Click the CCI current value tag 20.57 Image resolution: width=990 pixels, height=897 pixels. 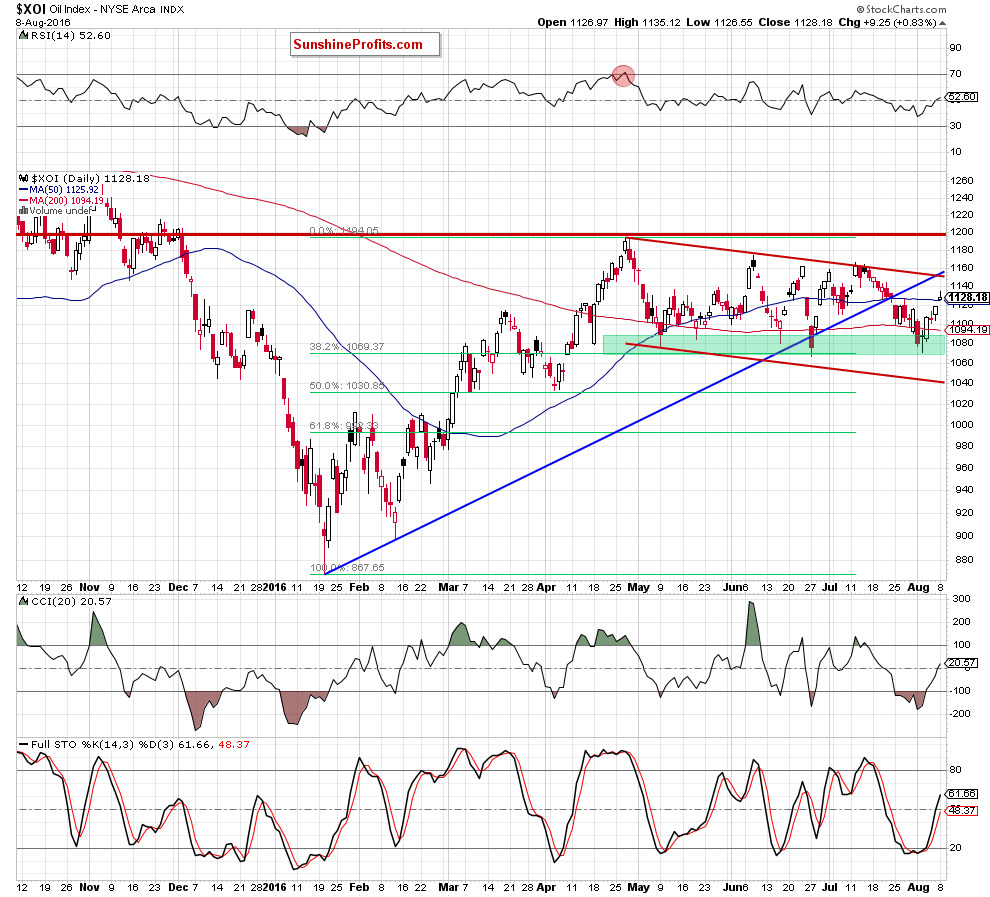pyautogui.click(x=962, y=663)
